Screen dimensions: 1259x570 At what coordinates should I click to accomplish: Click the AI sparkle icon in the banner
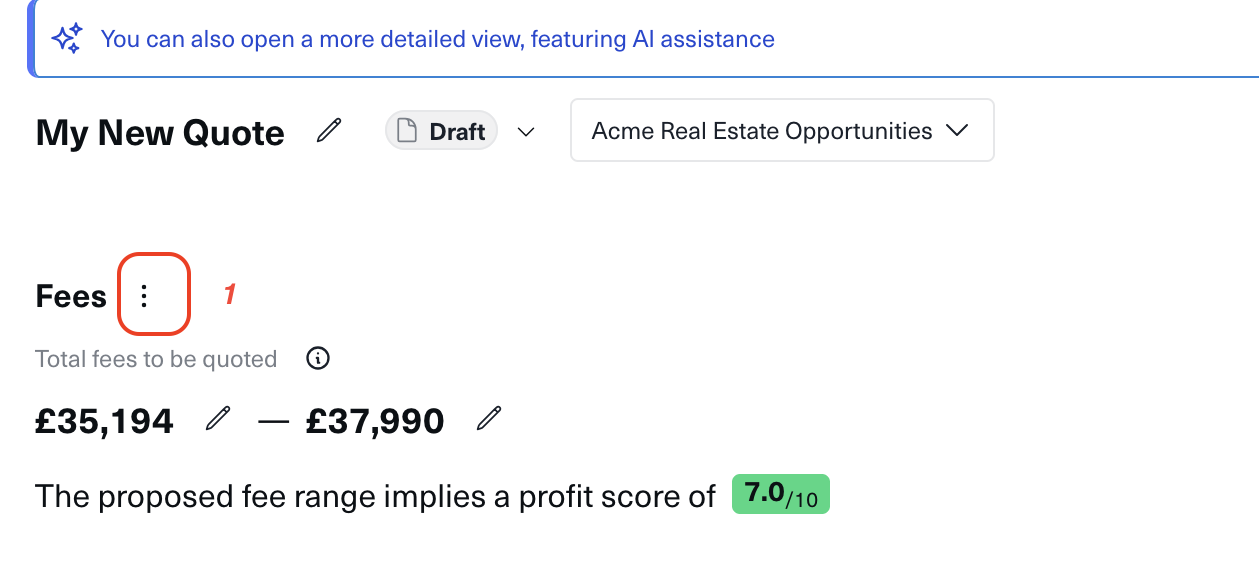pyautogui.click(x=67, y=40)
